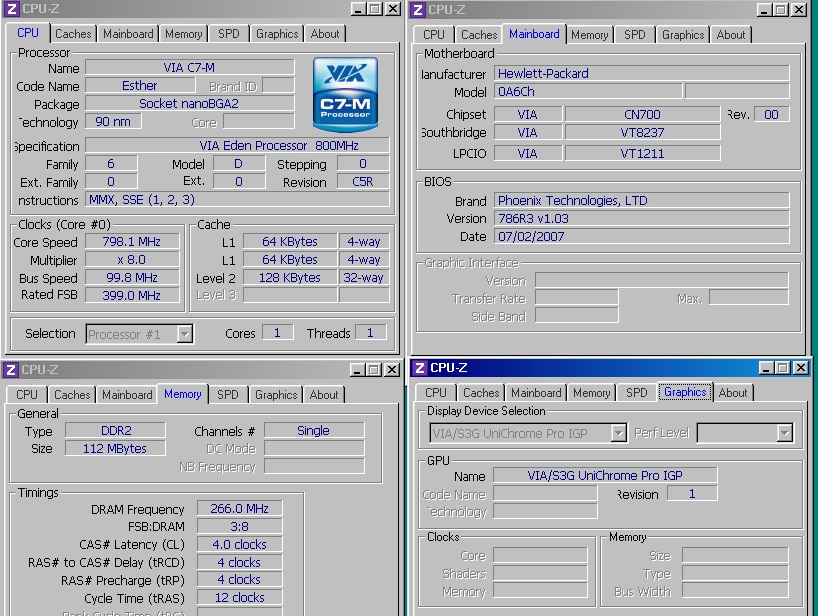Viewport: 818px width, 616px height.
Task: Open About tab in the Graphics window
Action: (x=732, y=393)
